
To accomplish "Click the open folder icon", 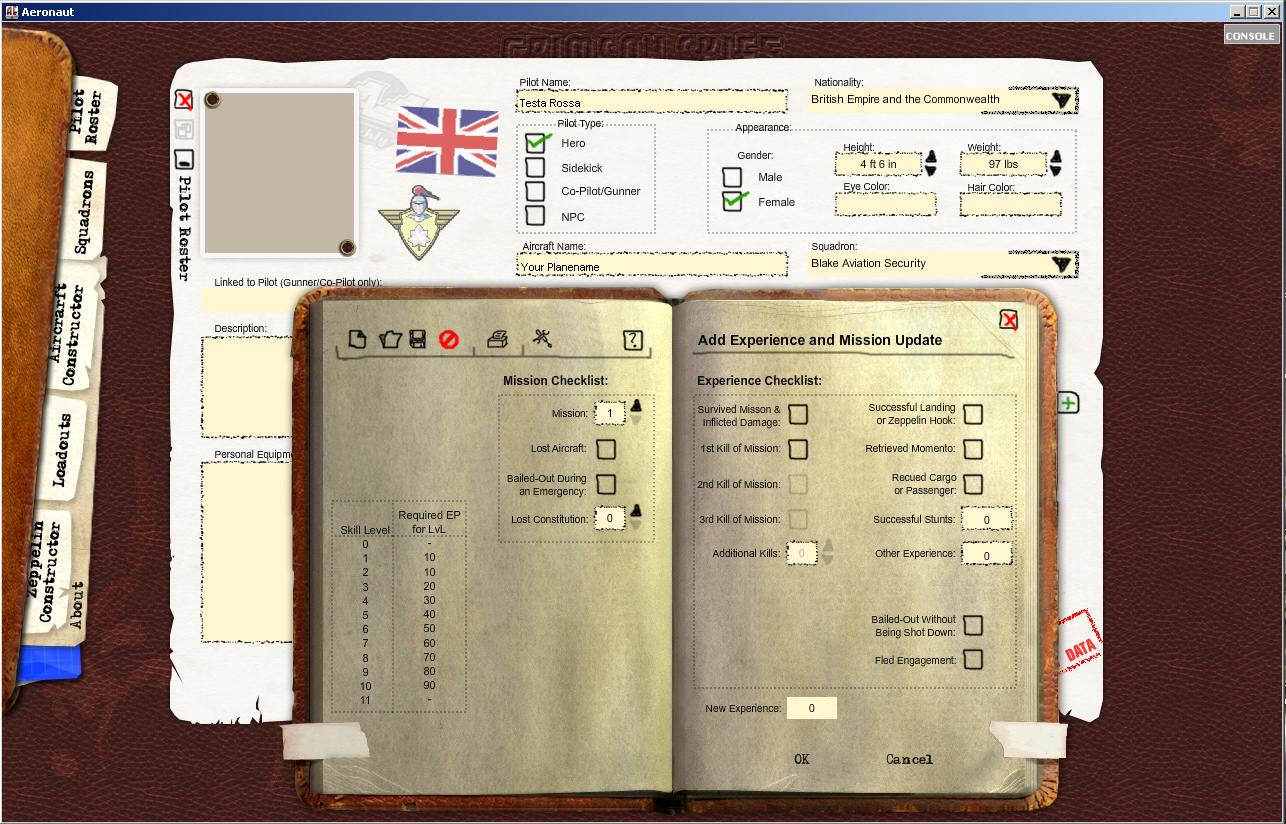I will click(x=390, y=340).
